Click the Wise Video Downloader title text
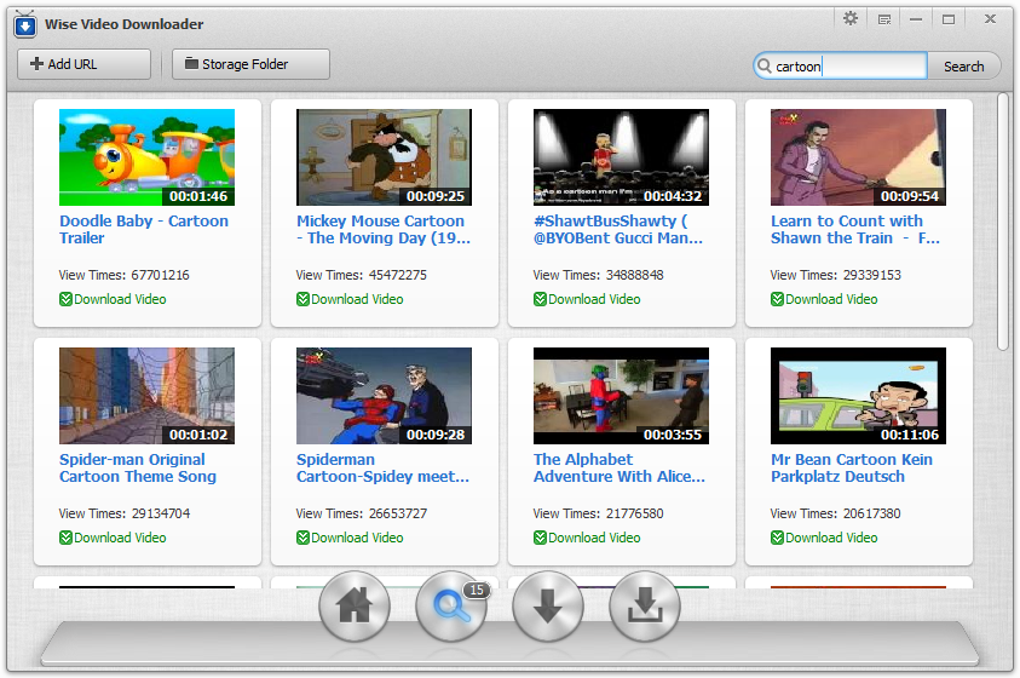 [124, 24]
